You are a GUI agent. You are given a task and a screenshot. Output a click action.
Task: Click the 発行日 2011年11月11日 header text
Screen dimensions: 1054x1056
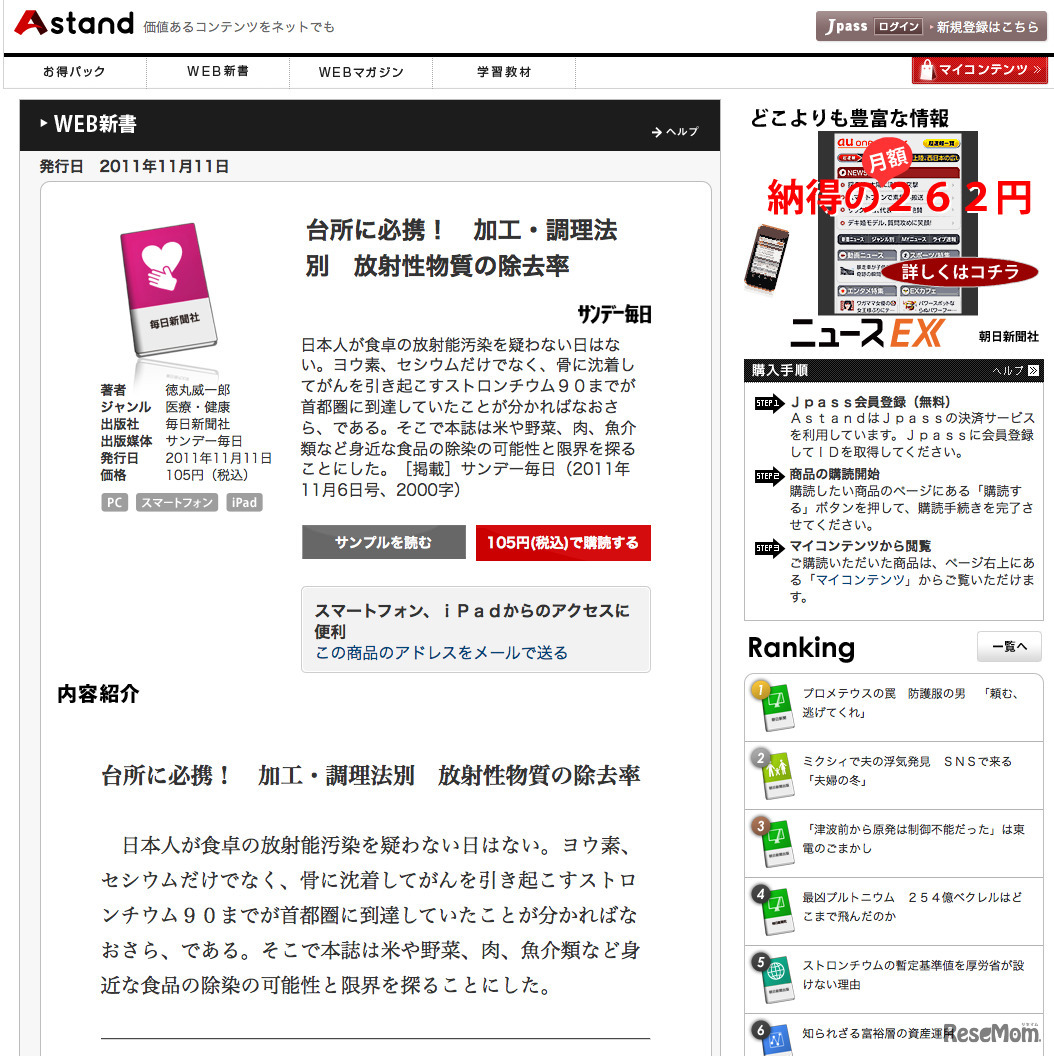[x=134, y=166]
